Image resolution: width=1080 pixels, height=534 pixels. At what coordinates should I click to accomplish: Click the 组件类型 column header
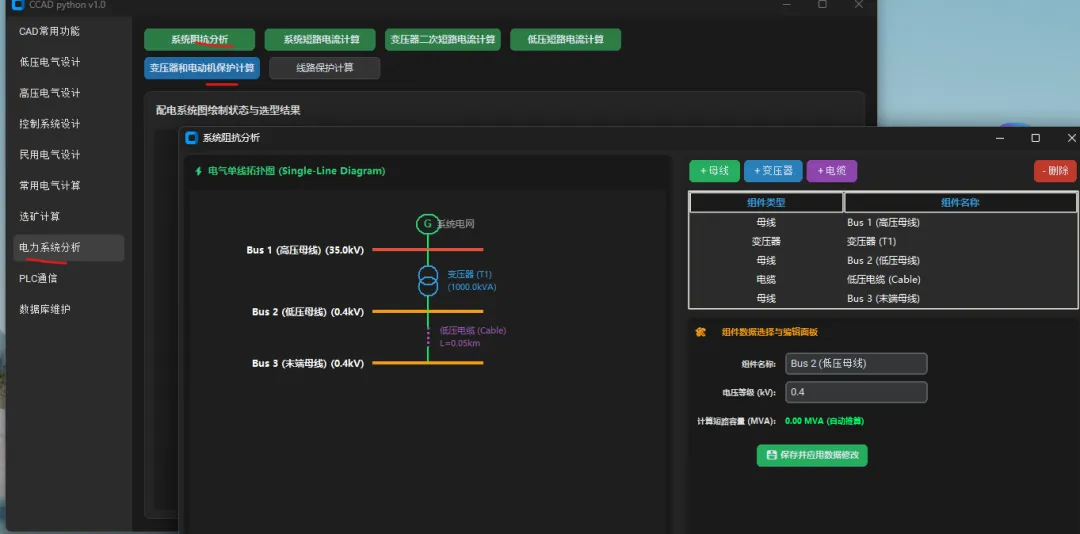(767, 203)
